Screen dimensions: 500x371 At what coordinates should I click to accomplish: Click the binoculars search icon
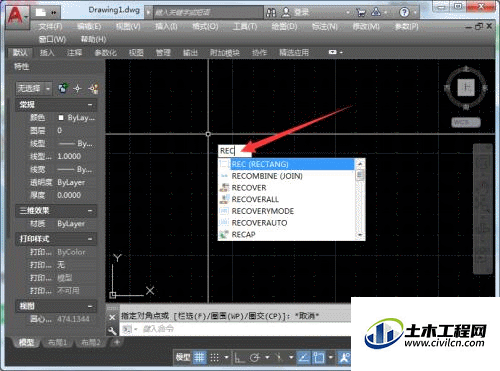(x=271, y=13)
